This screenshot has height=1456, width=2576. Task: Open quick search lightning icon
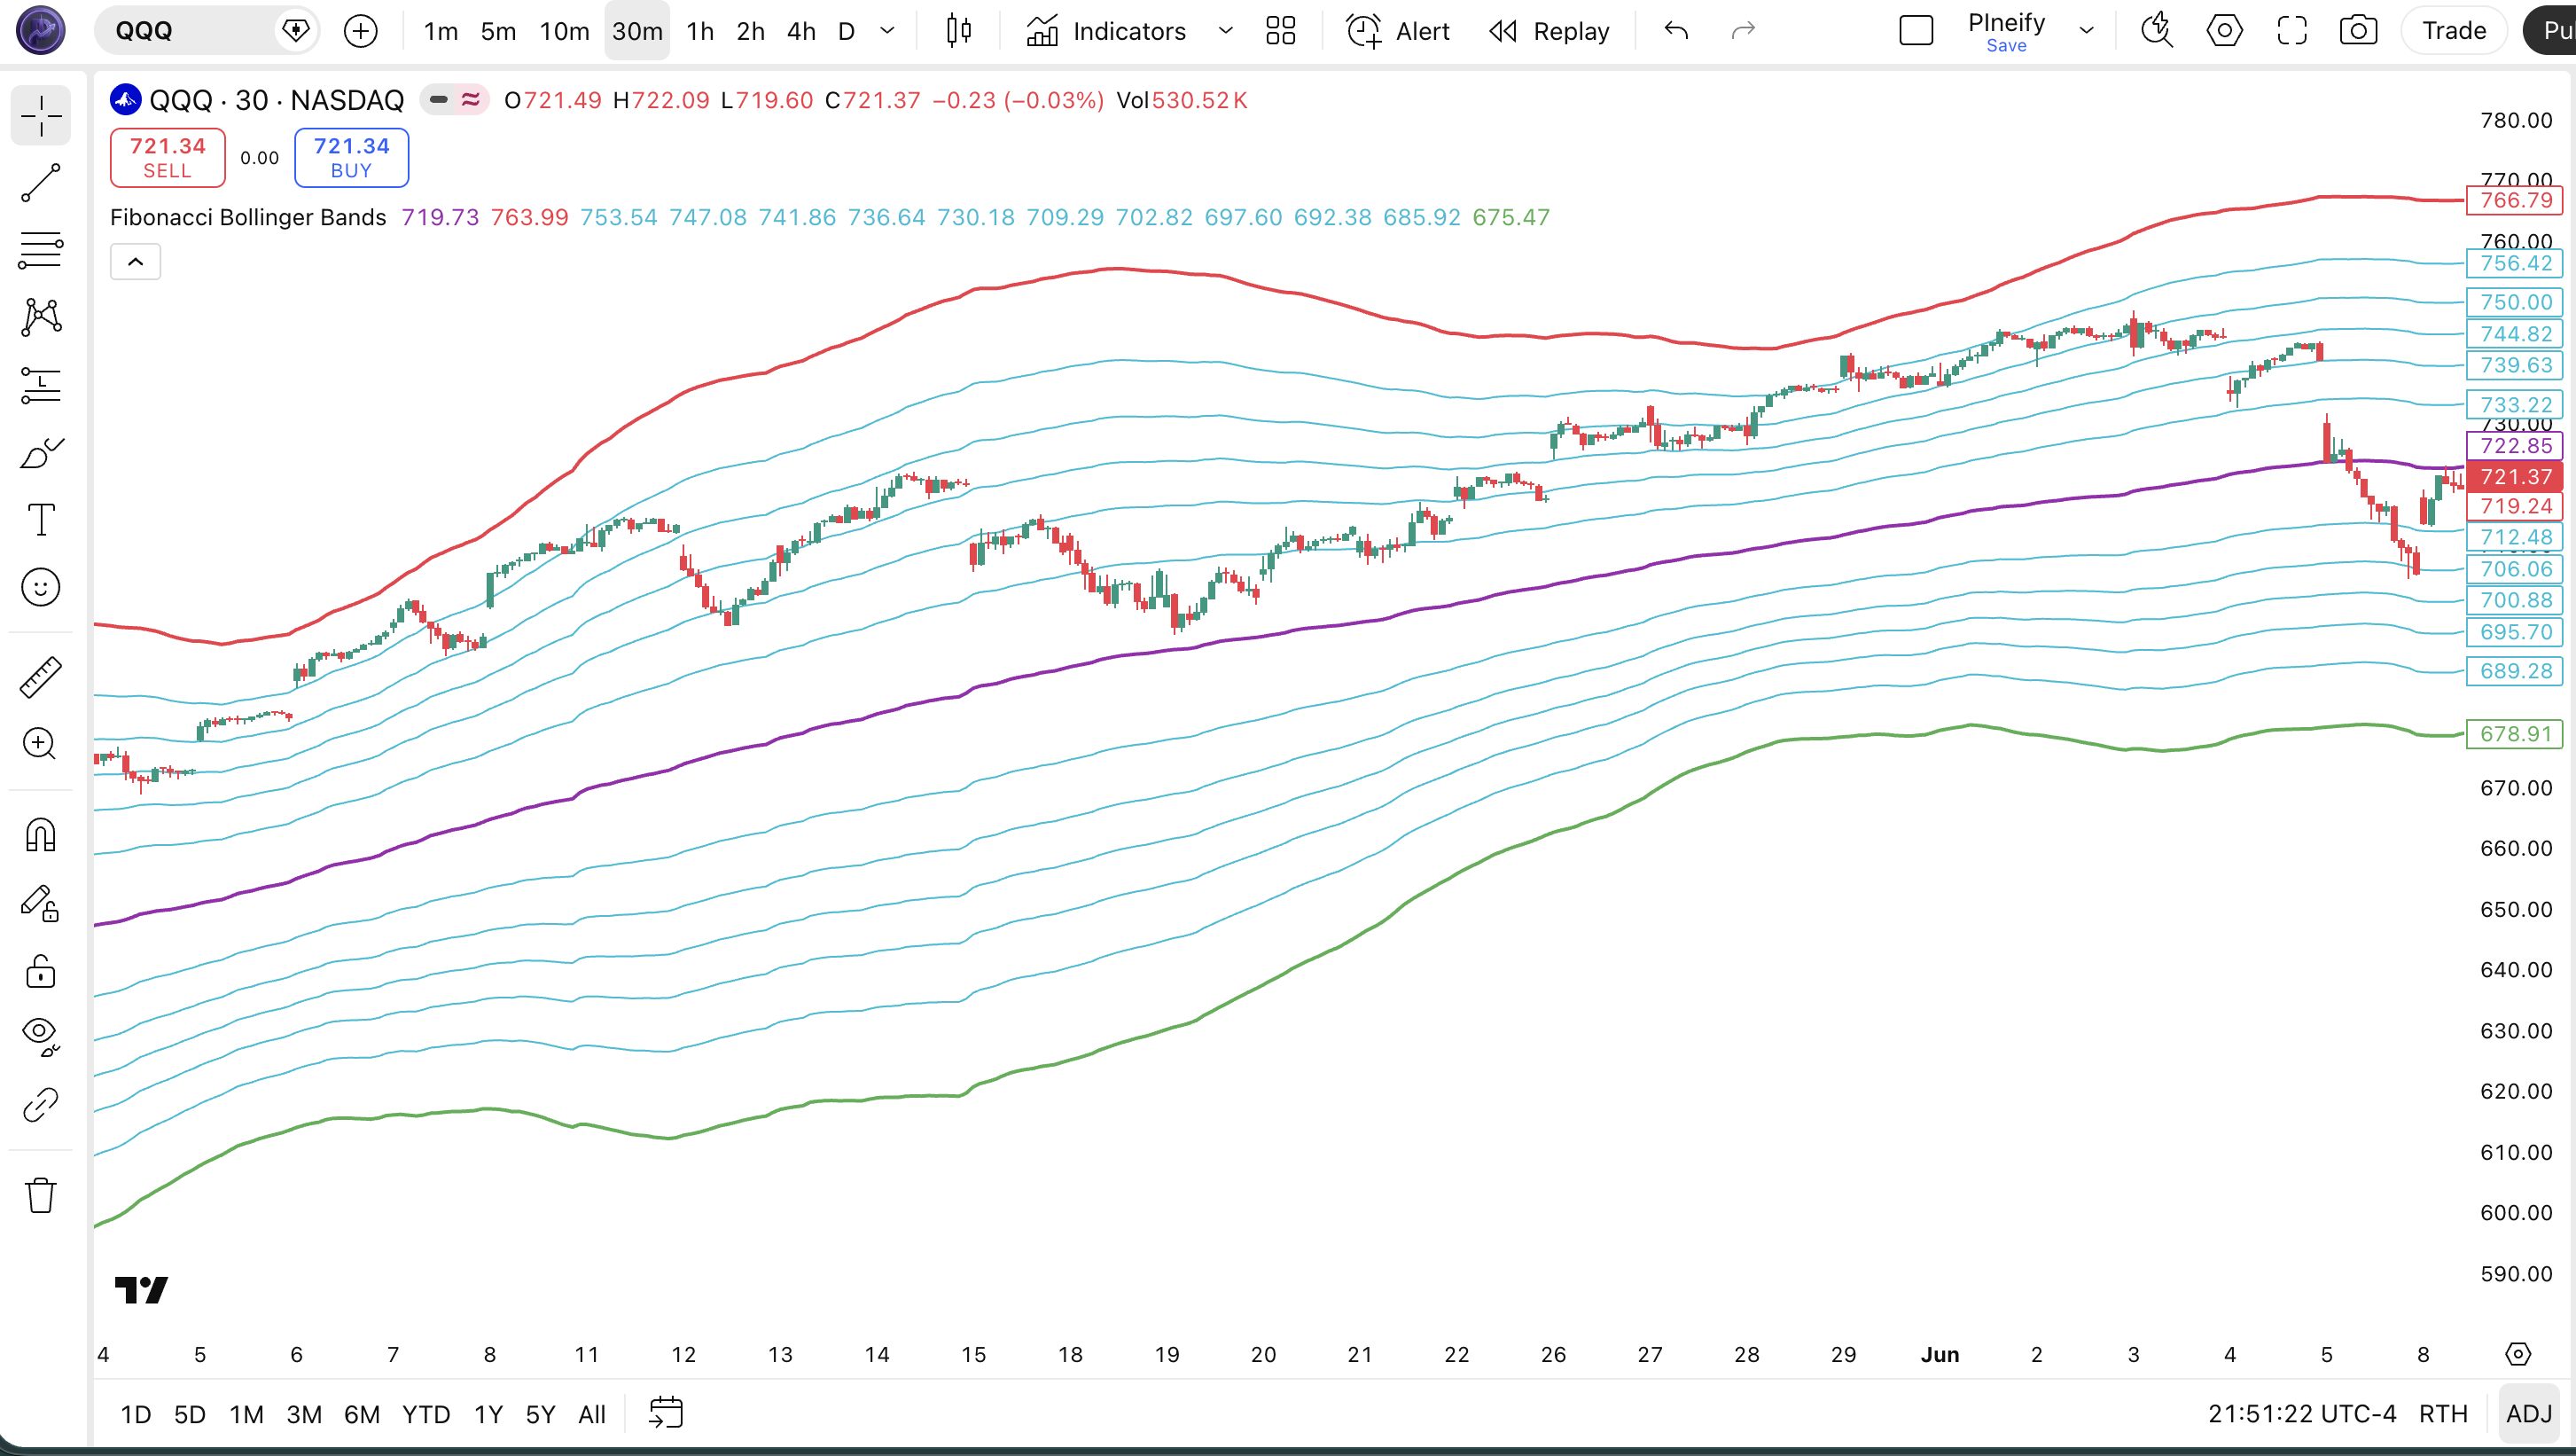(x=2157, y=31)
